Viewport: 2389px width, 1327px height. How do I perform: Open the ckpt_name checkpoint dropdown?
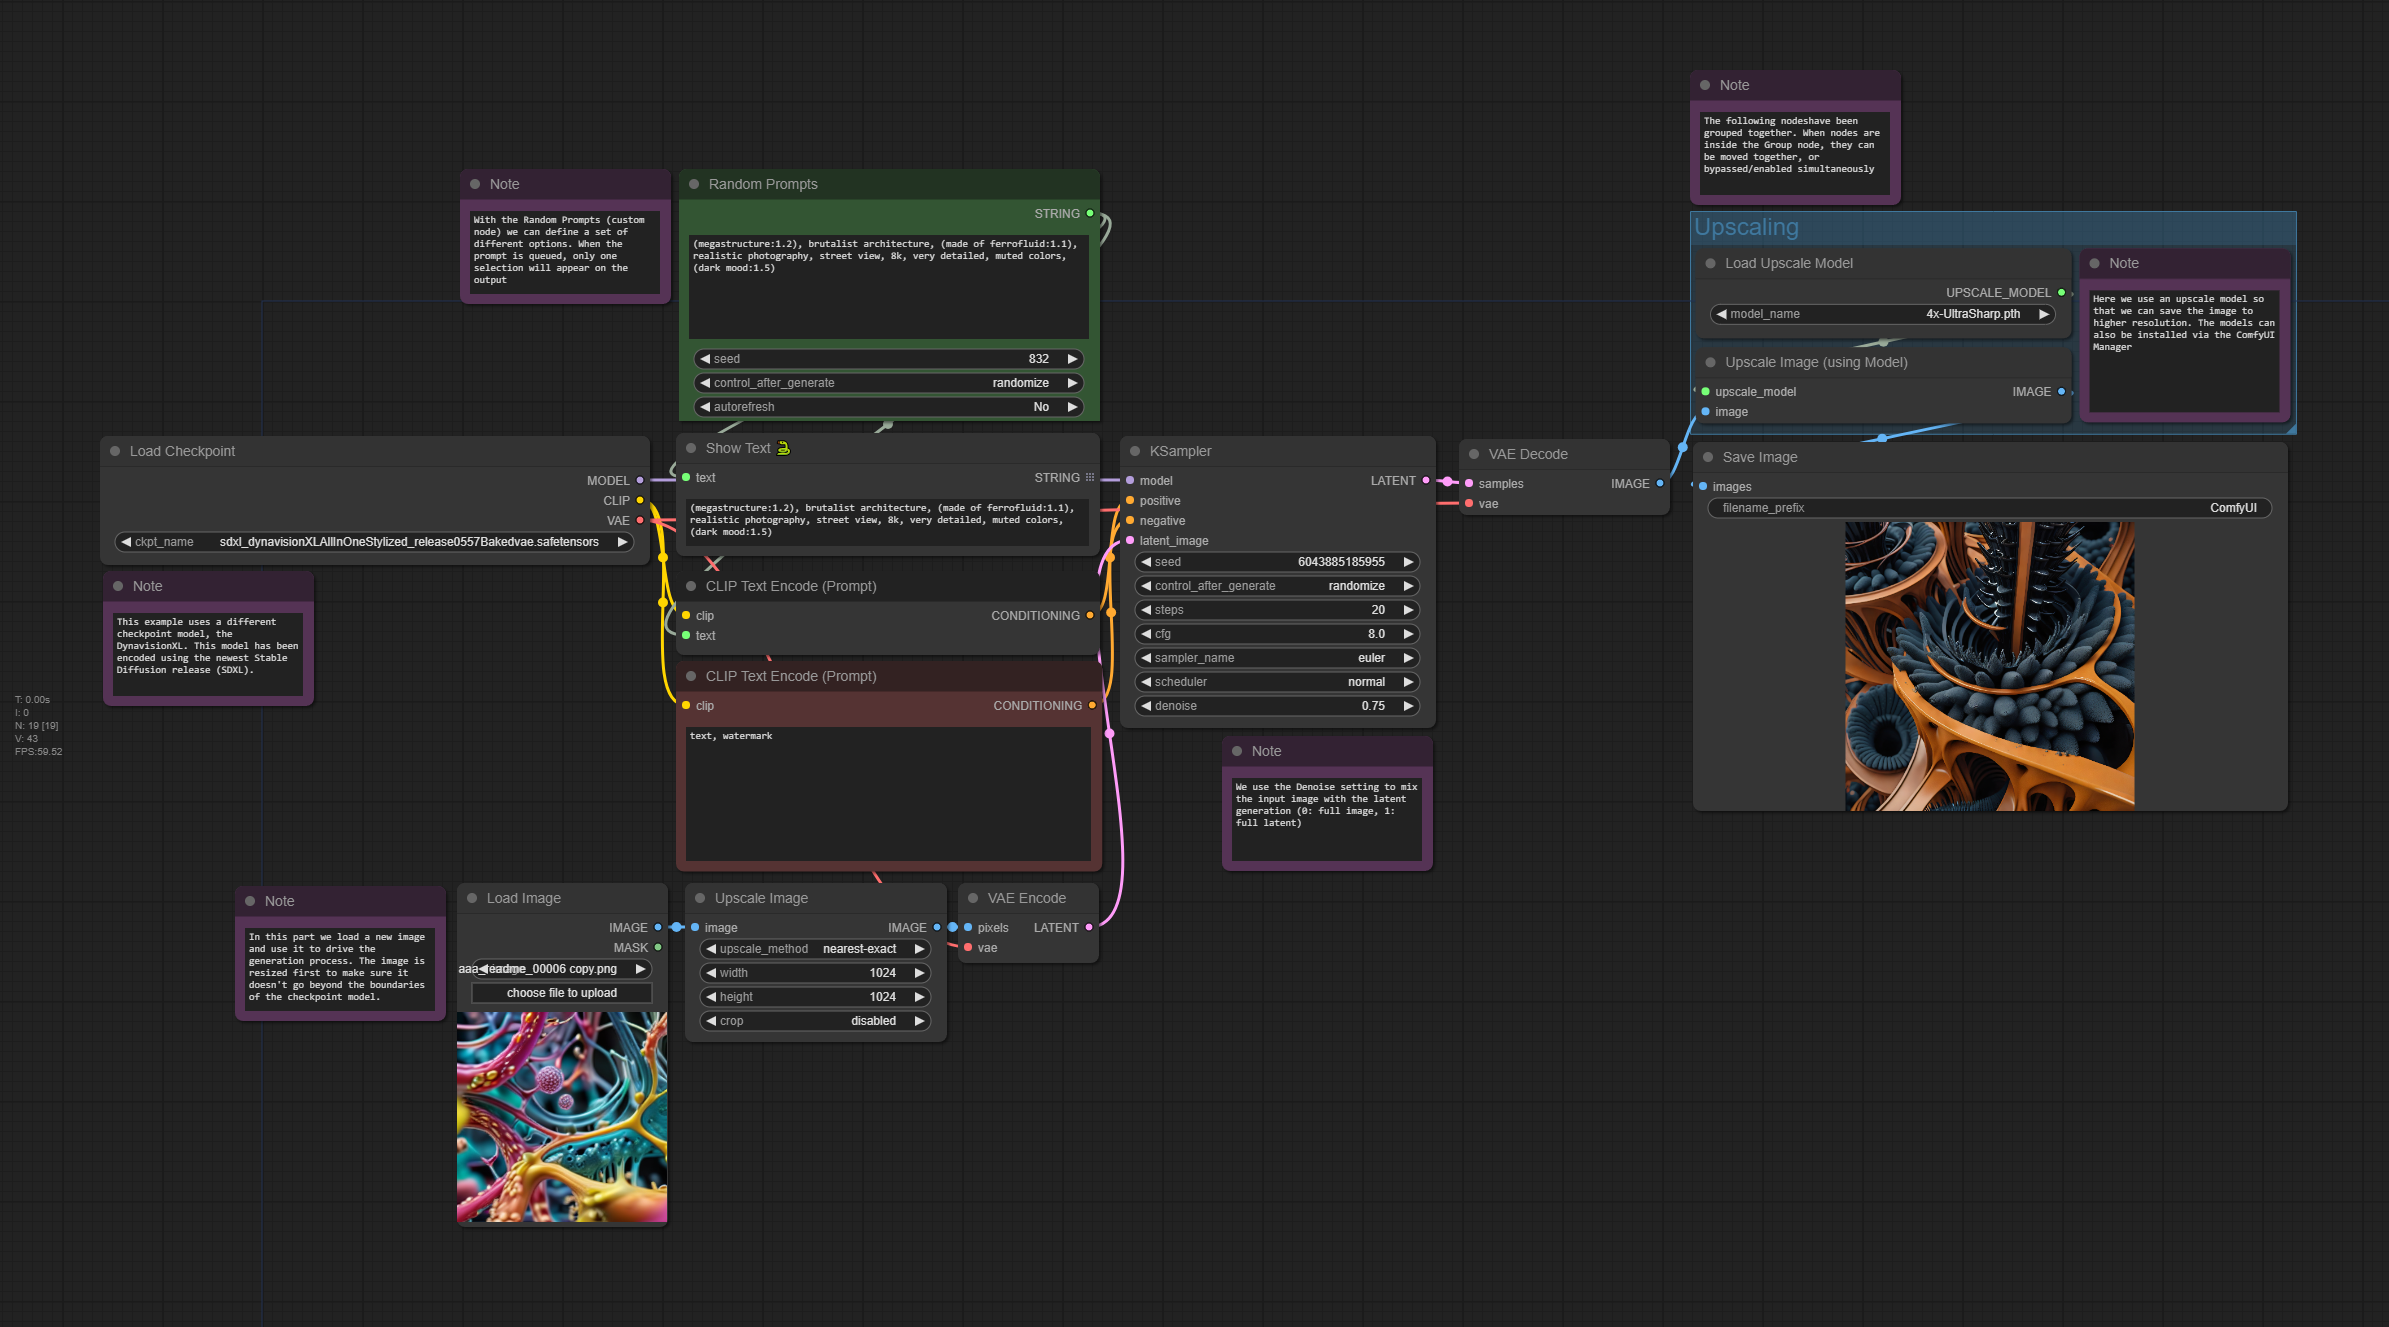tap(375, 542)
